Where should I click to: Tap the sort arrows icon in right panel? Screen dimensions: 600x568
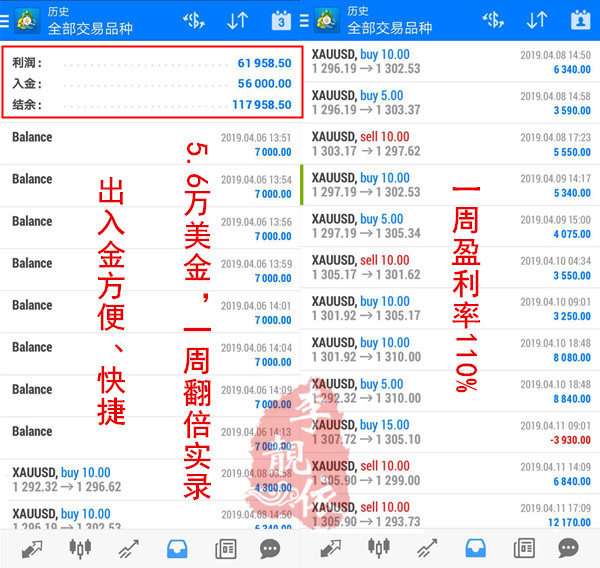click(537, 19)
